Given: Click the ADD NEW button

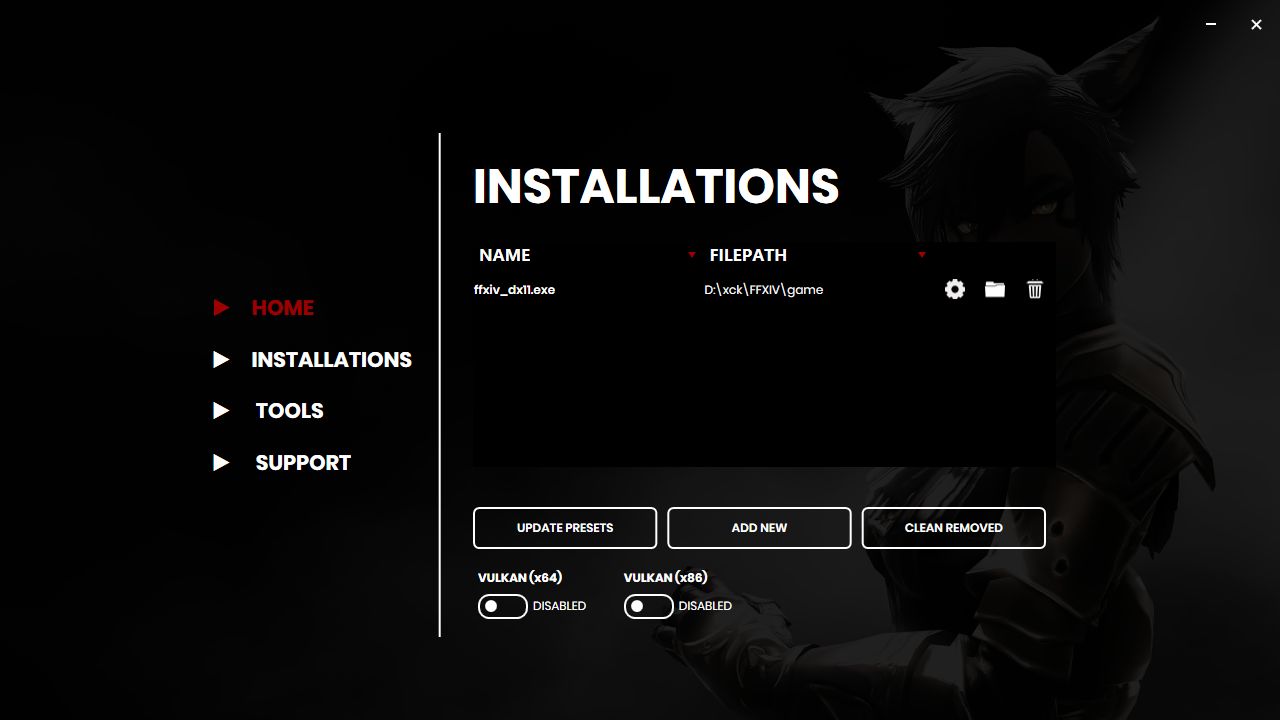Looking at the screenshot, I should coord(759,528).
